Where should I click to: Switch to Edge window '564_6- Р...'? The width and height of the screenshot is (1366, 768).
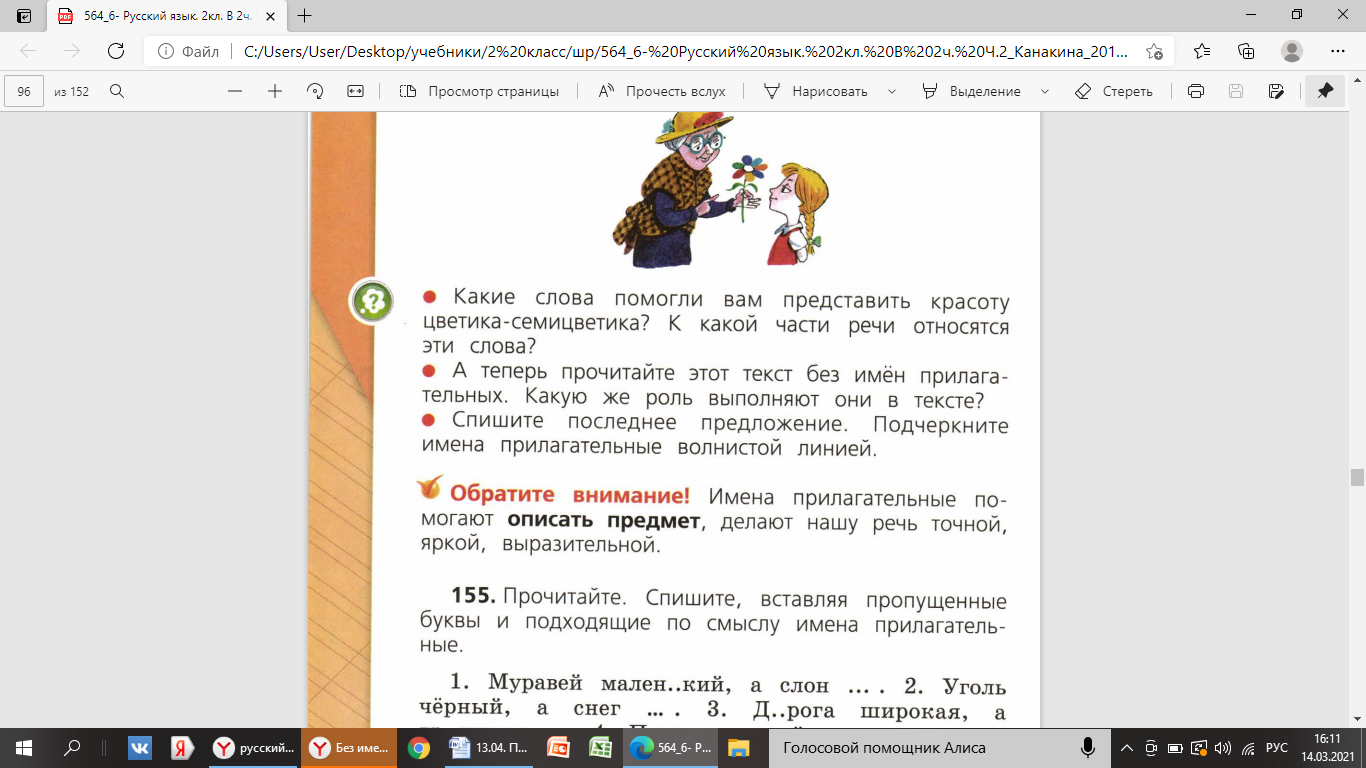tap(669, 747)
